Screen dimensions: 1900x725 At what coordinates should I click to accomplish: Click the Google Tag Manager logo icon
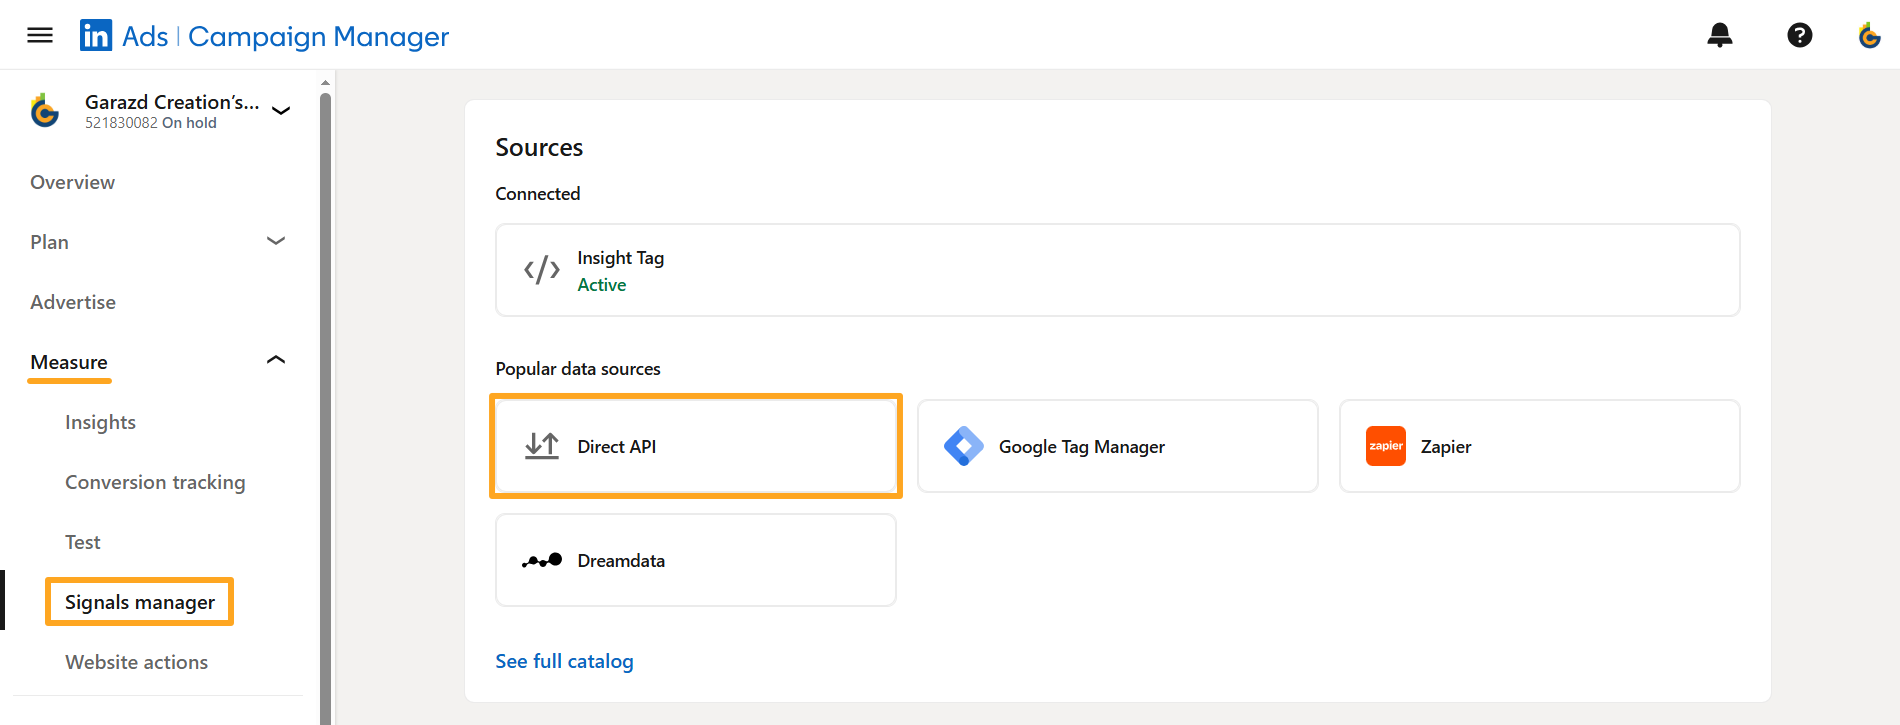tap(963, 446)
